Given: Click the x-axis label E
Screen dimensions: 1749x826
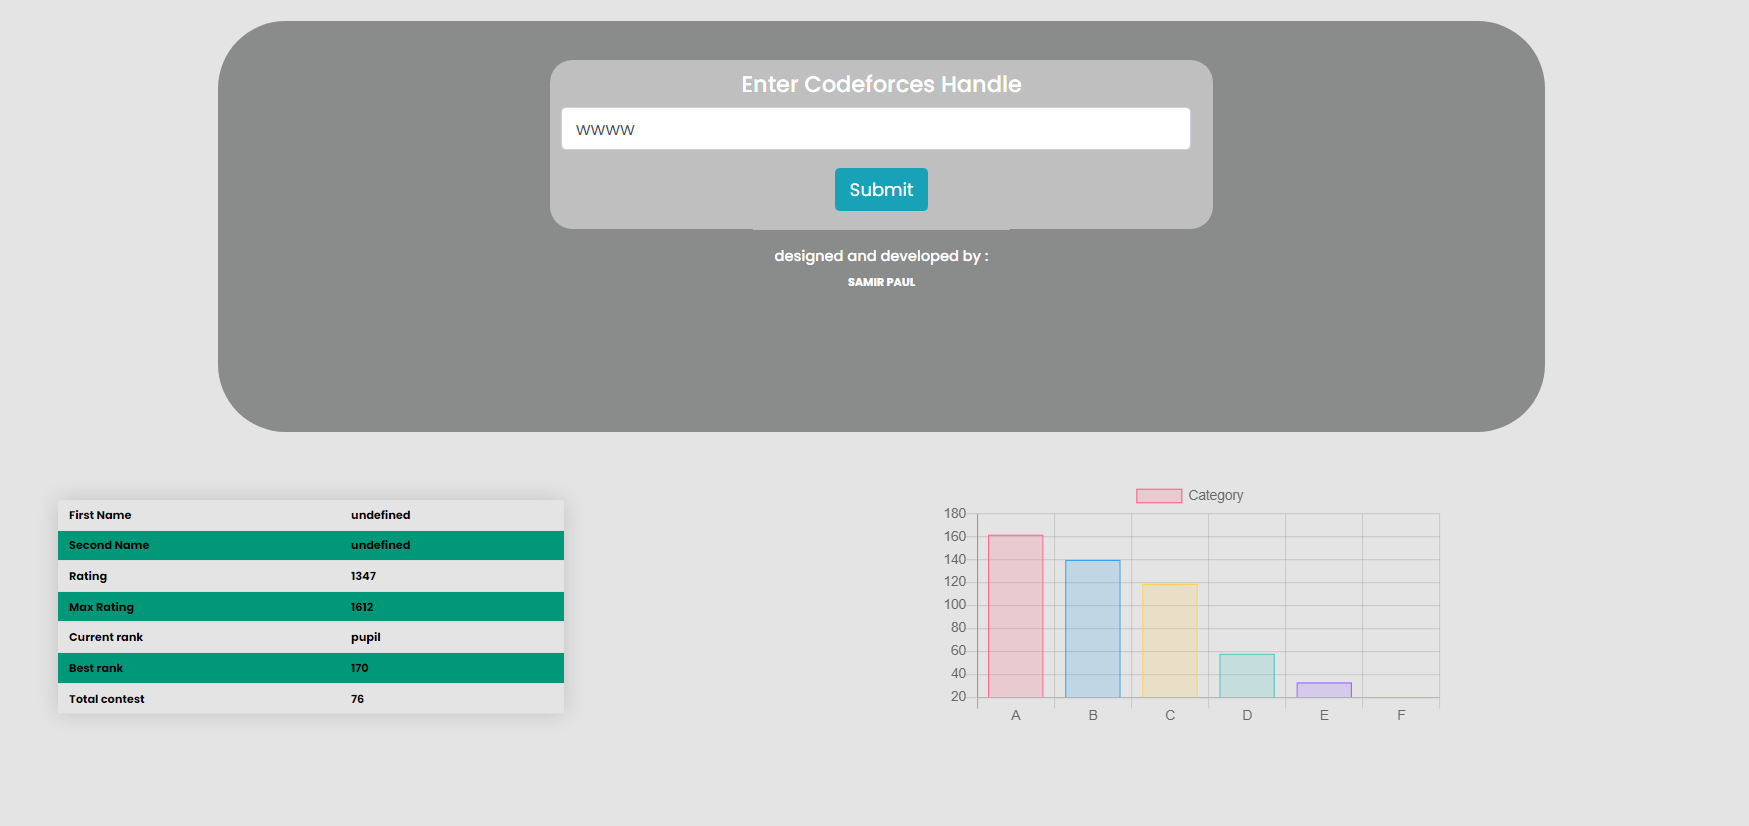Looking at the screenshot, I should 1324,715.
